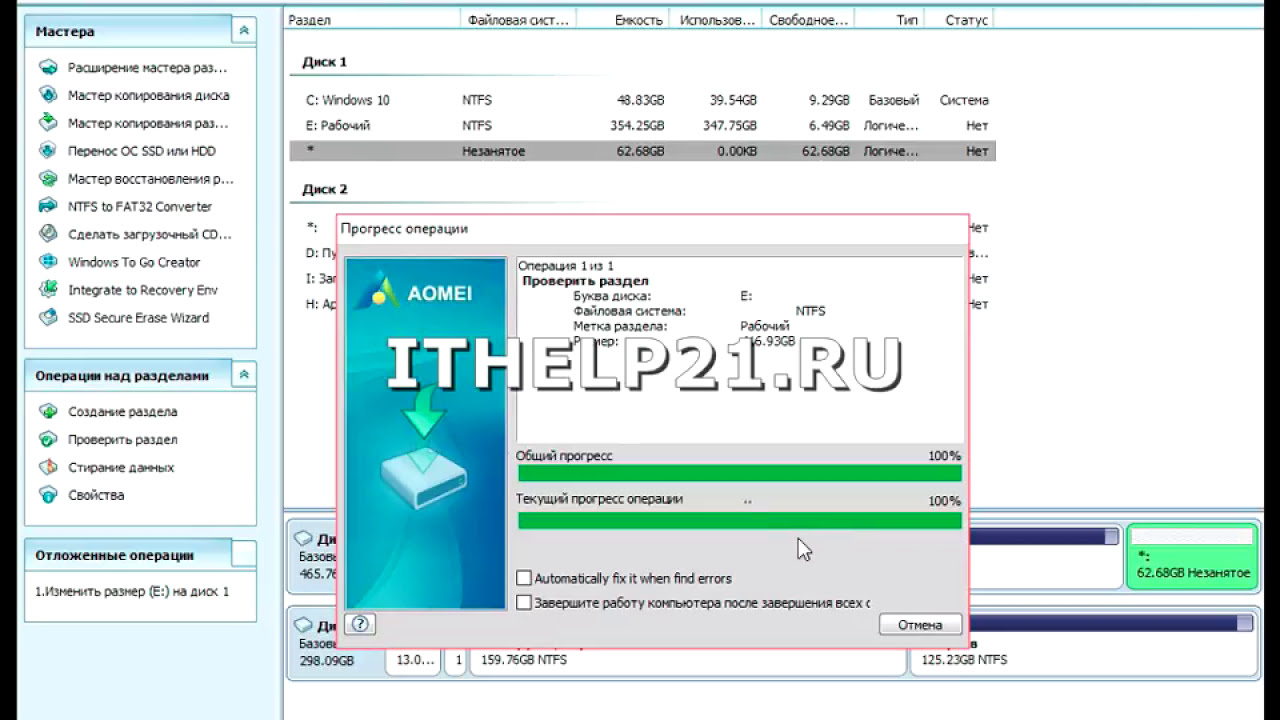Viewport: 1280px width, 720px height.
Task: Click the Integrate to Recovery Env icon
Action: pos(48,290)
